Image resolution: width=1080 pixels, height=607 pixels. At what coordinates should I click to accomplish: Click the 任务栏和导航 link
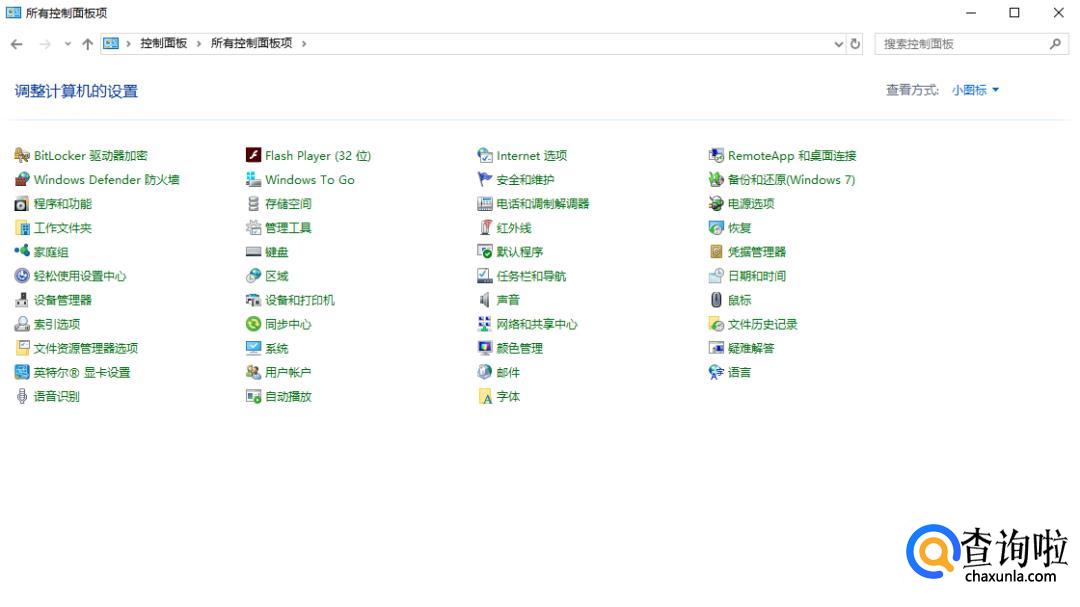click(x=531, y=276)
